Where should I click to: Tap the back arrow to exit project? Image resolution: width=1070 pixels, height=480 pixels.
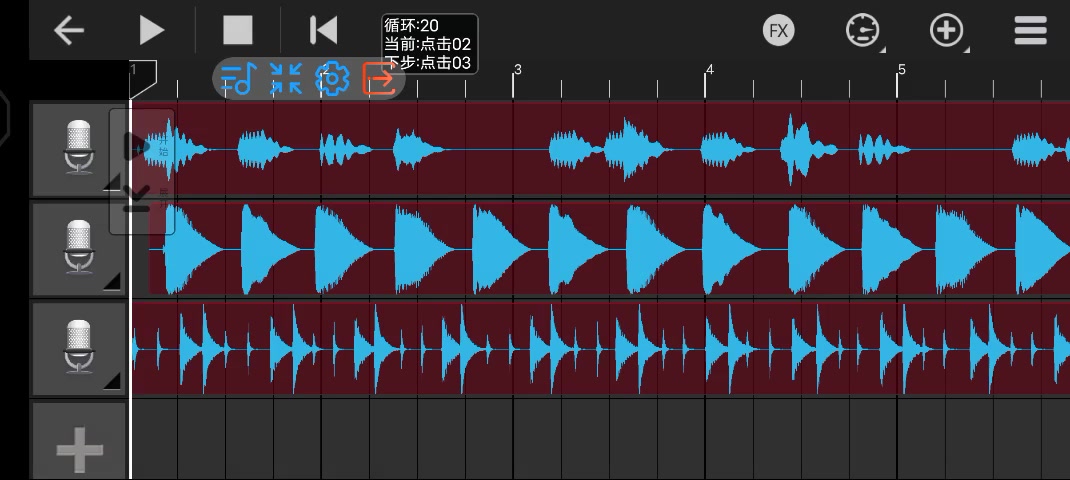coord(68,30)
